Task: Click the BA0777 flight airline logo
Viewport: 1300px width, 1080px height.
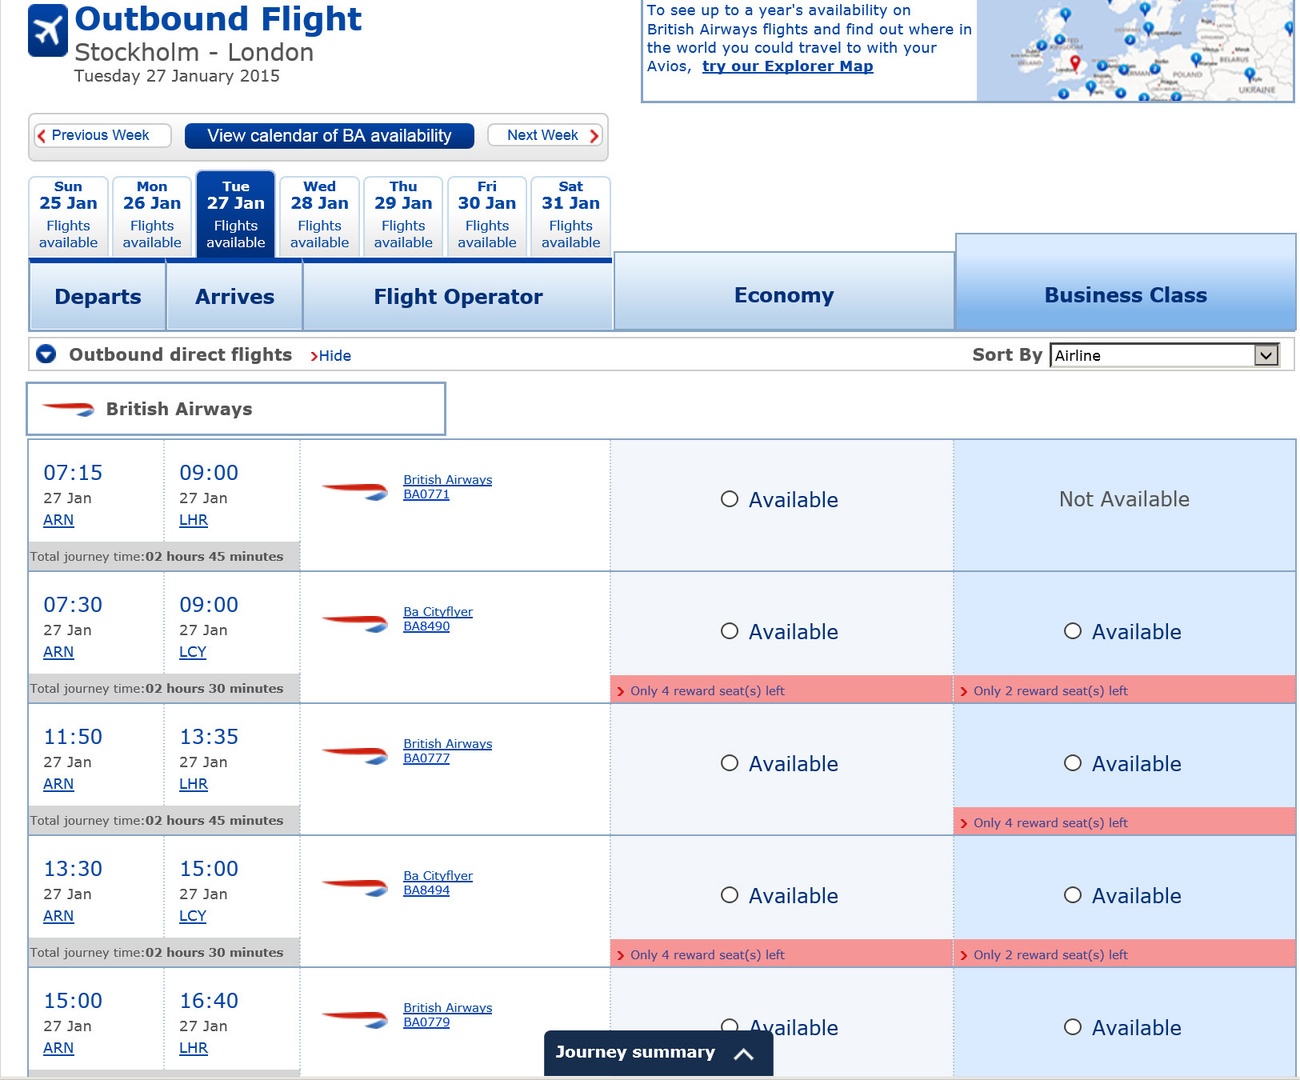Action: click(x=355, y=754)
